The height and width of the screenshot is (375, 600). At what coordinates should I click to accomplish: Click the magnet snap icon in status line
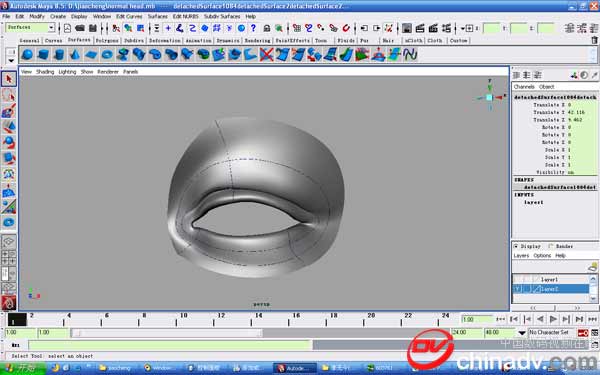click(x=346, y=28)
